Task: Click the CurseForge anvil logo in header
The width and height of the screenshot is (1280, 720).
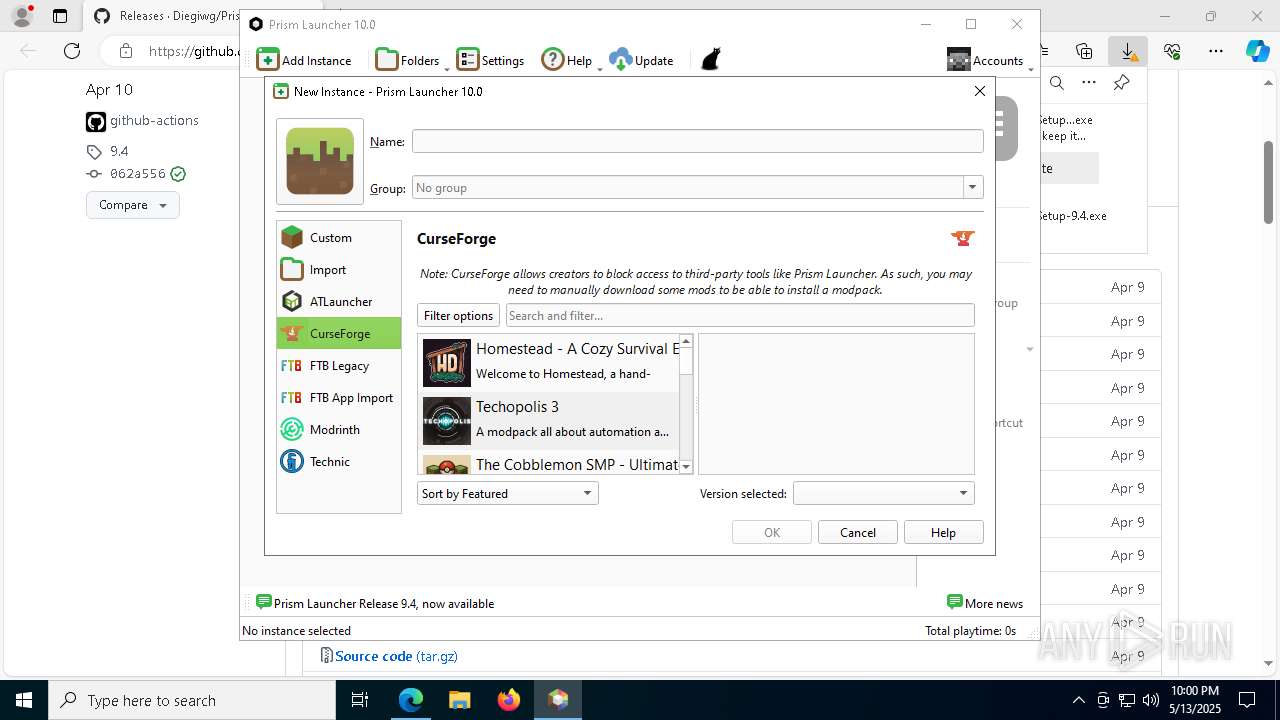Action: [x=962, y=238]
